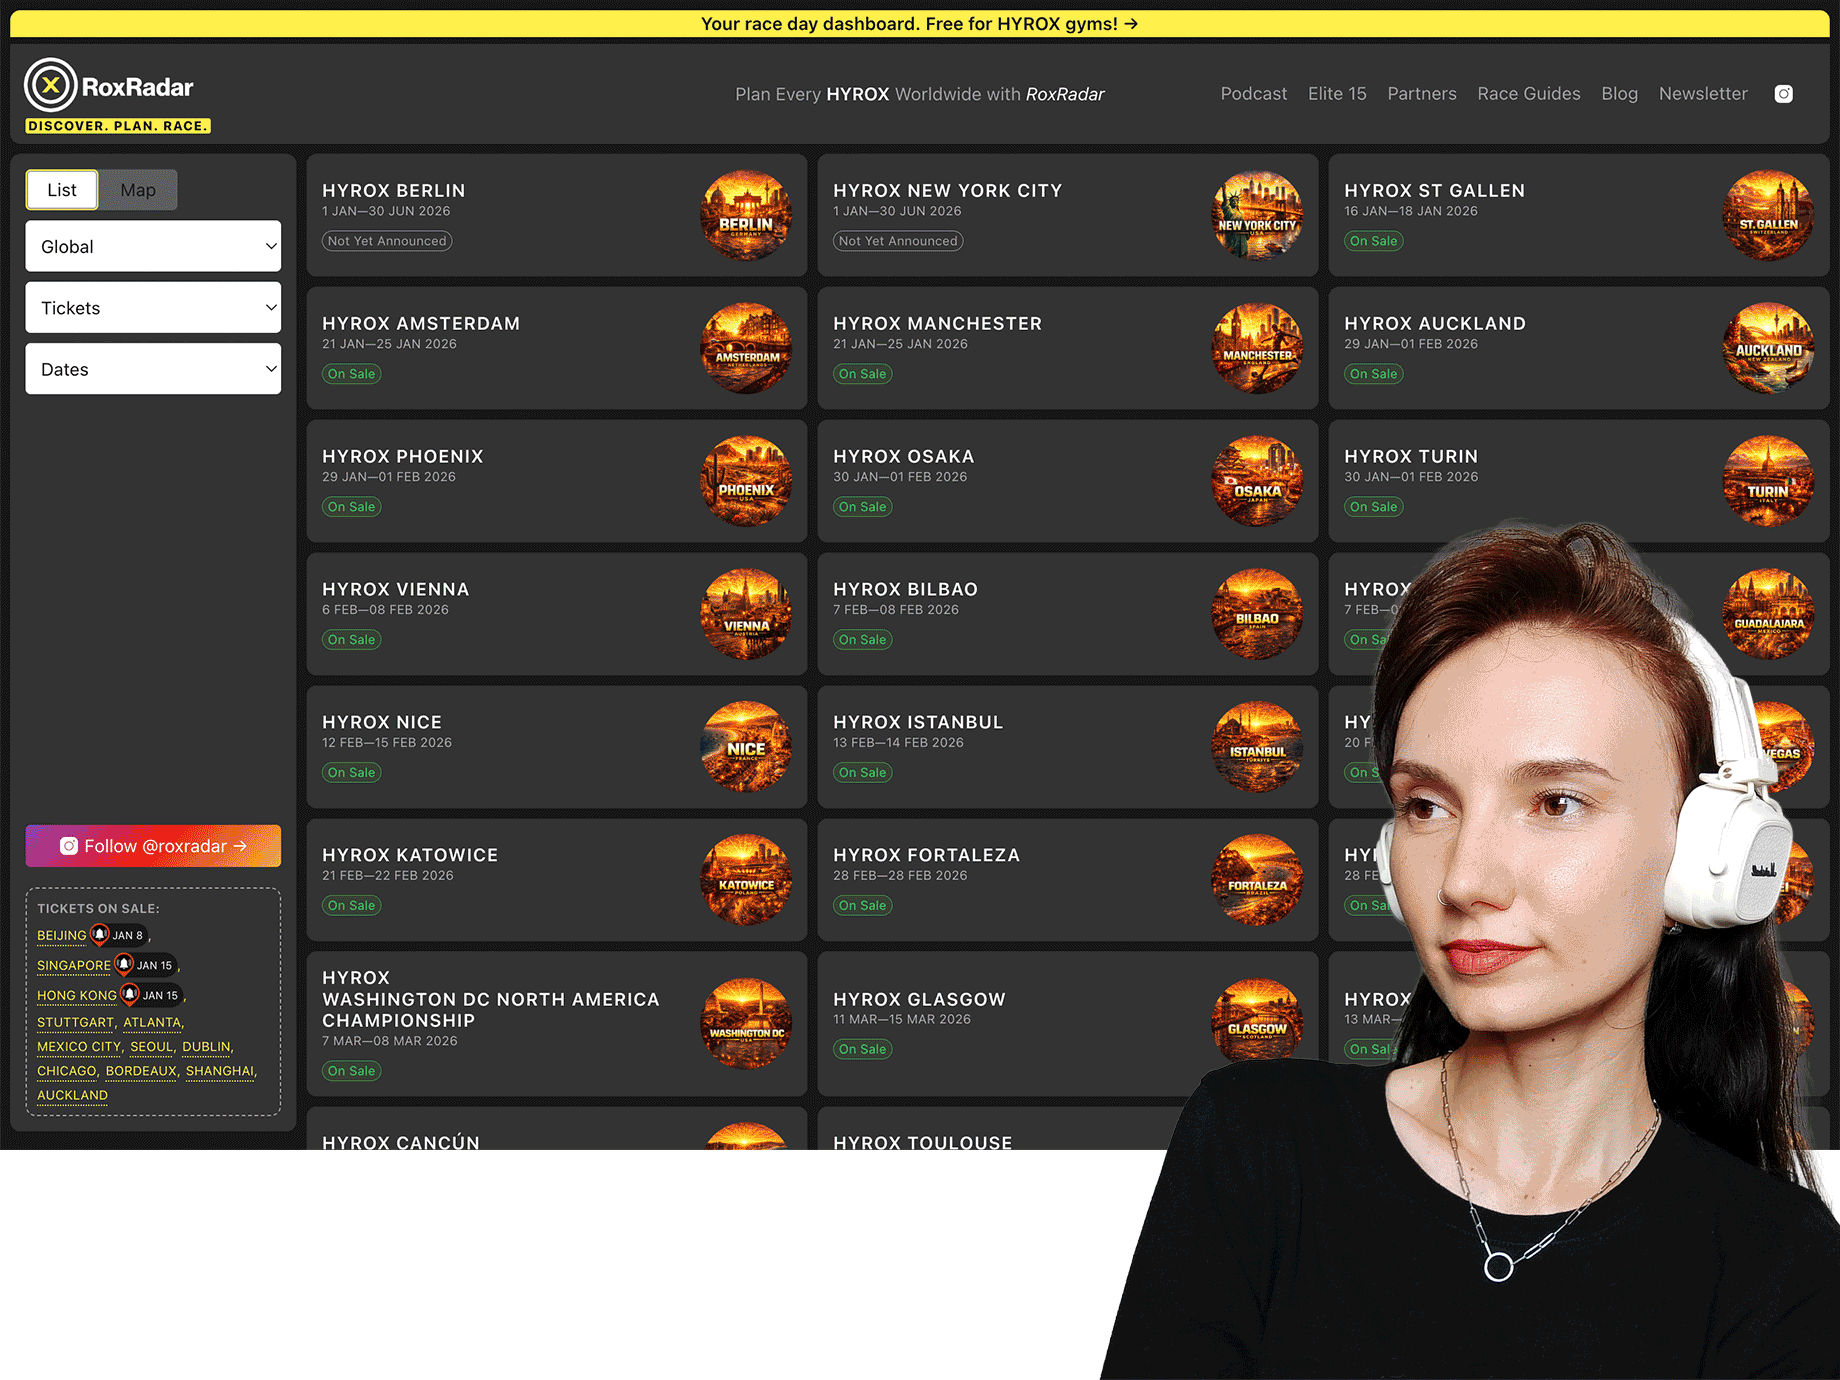Open the Blog page
Viewport: 1840px width, 1380px height.
pos(1619,94)
